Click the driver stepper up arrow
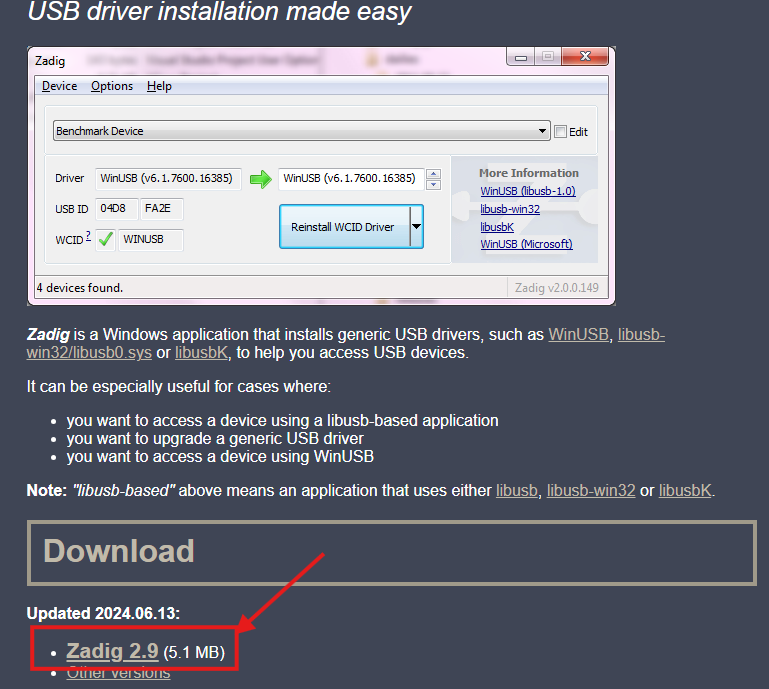This screenshot has height=689, width=769. coord(434,174)
